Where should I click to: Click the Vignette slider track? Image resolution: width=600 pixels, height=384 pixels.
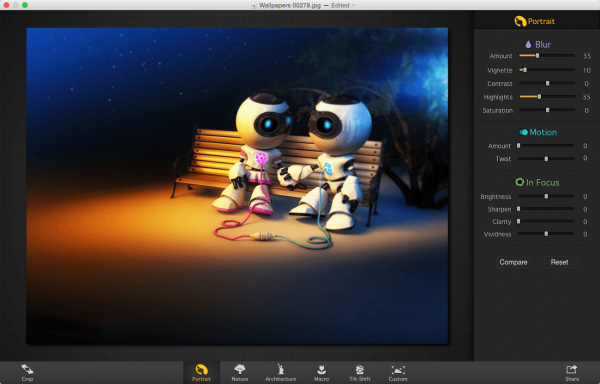point(547,70)
